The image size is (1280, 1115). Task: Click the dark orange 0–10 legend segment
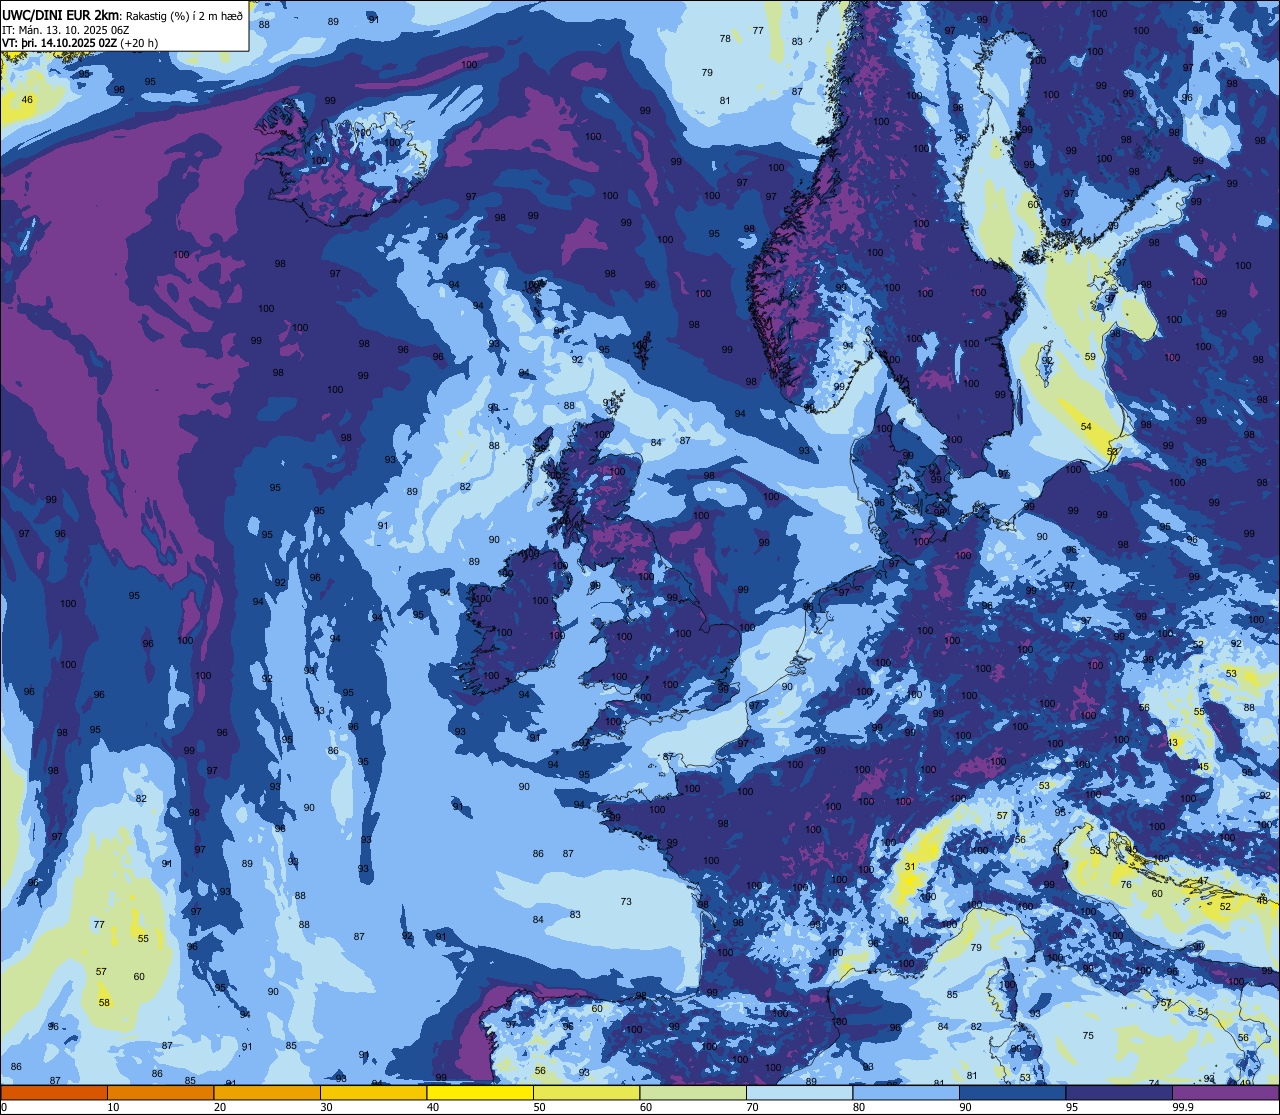pyautogui.click(x=54, y=1092)
